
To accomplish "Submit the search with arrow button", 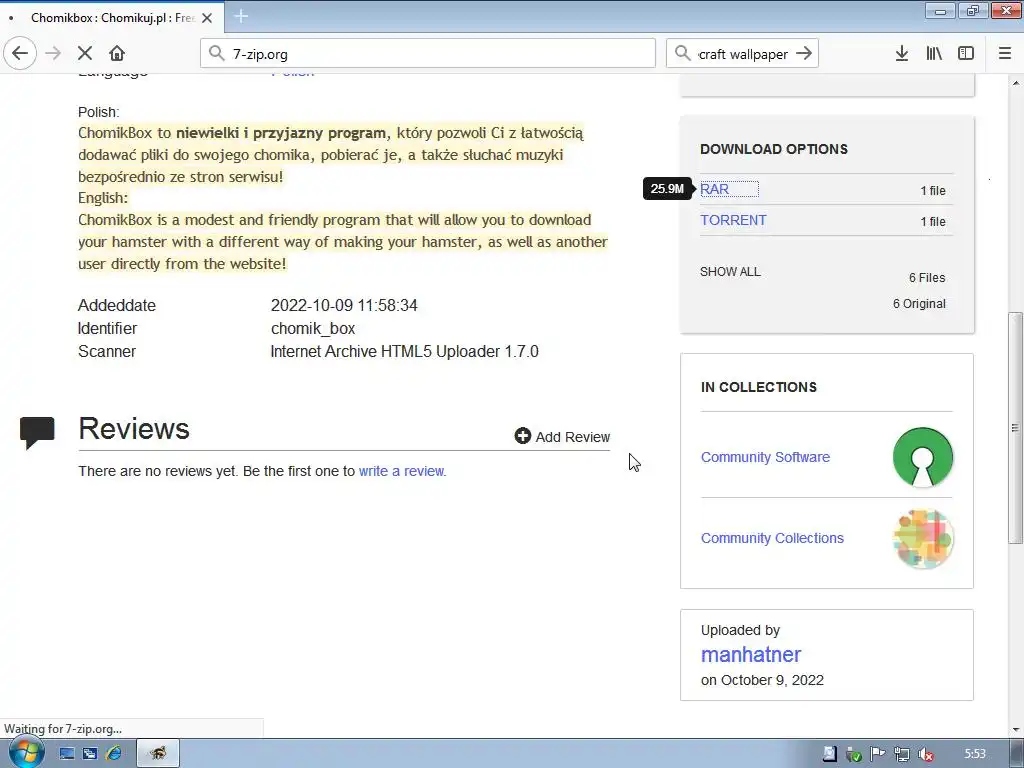I will (x=804, y=54).
